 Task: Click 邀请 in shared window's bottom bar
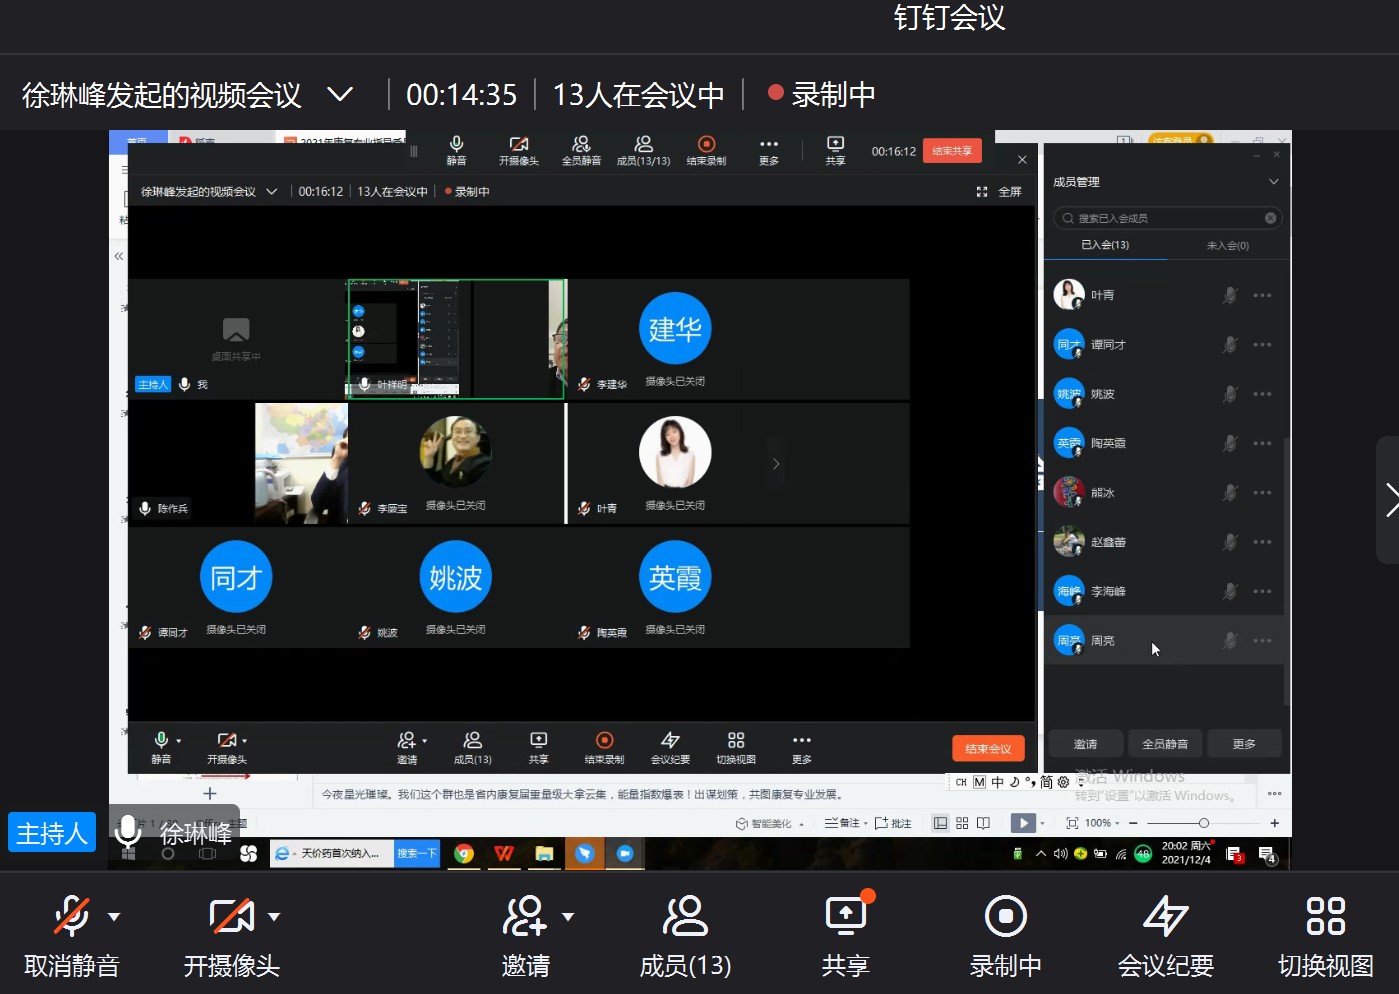tap(407, 747)
